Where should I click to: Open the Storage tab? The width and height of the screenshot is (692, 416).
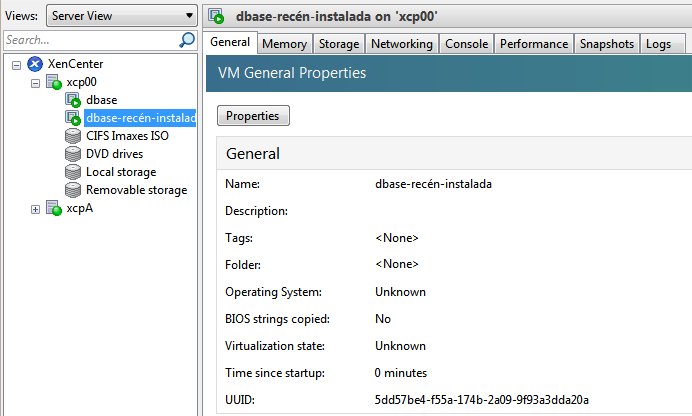point(339,44)
